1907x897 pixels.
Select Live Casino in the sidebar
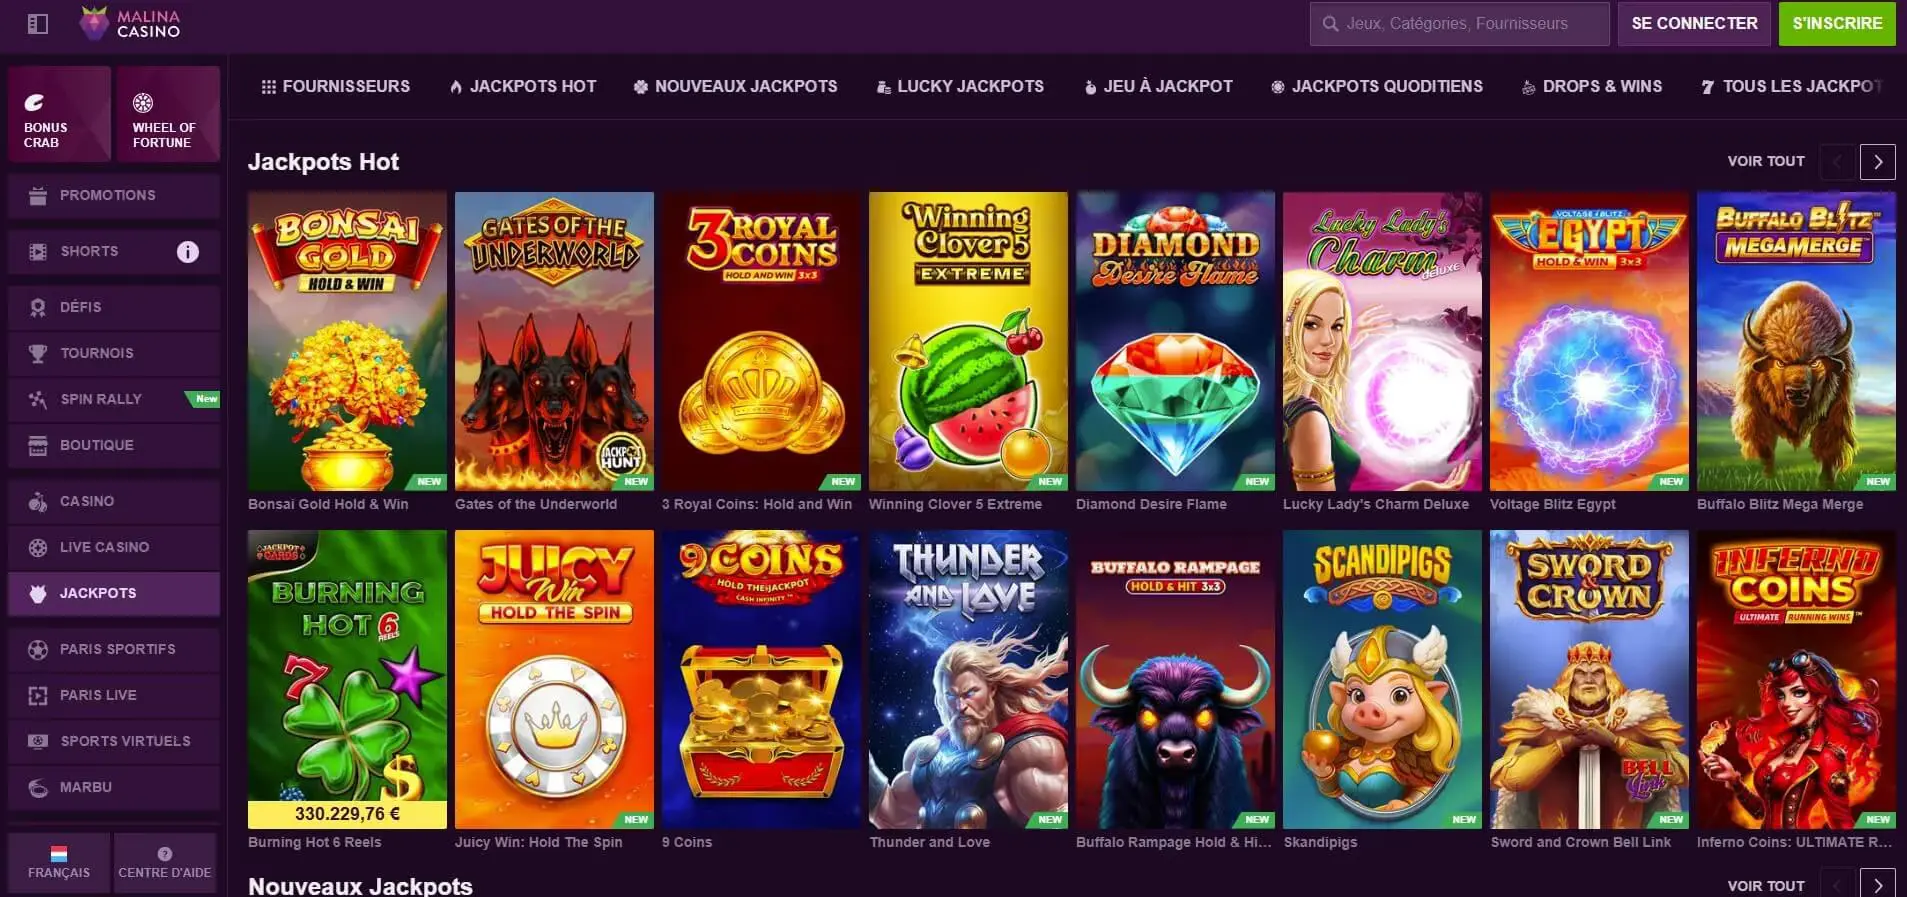point(114,547)
